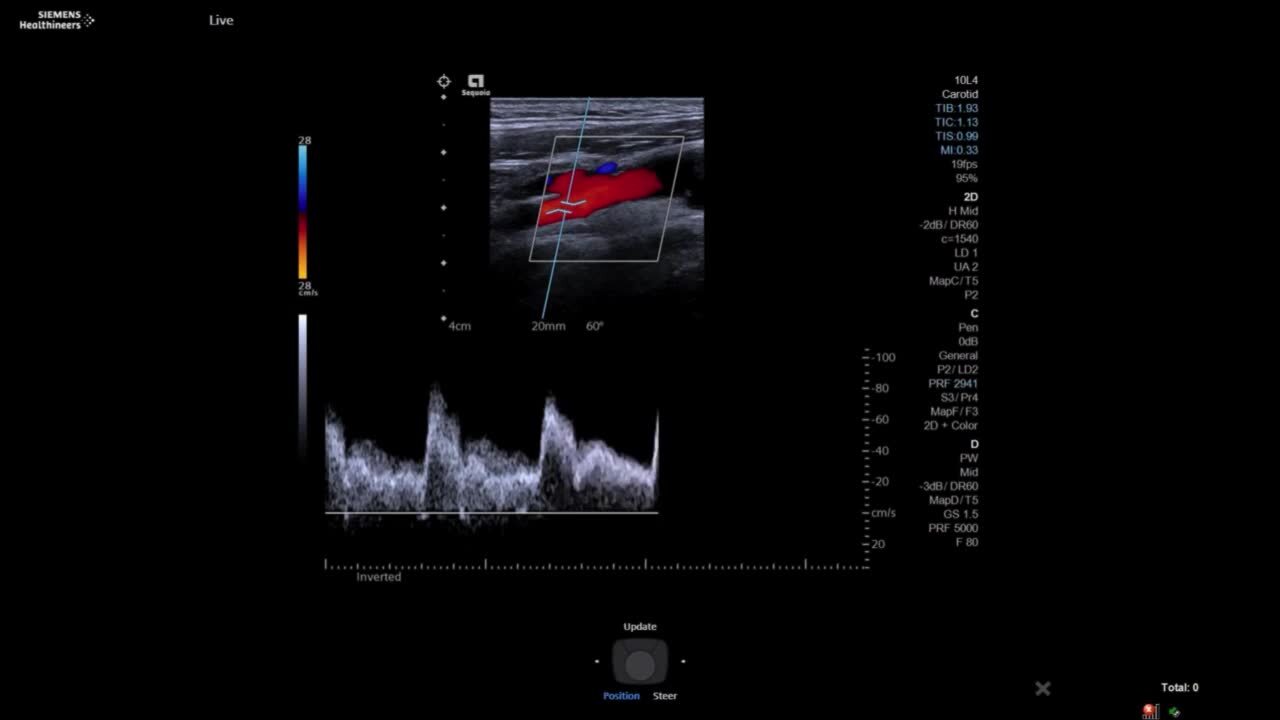Screen dimensions: 1280x720
Task: Click the TIC:1.13 value
Action: click(957, 122)
